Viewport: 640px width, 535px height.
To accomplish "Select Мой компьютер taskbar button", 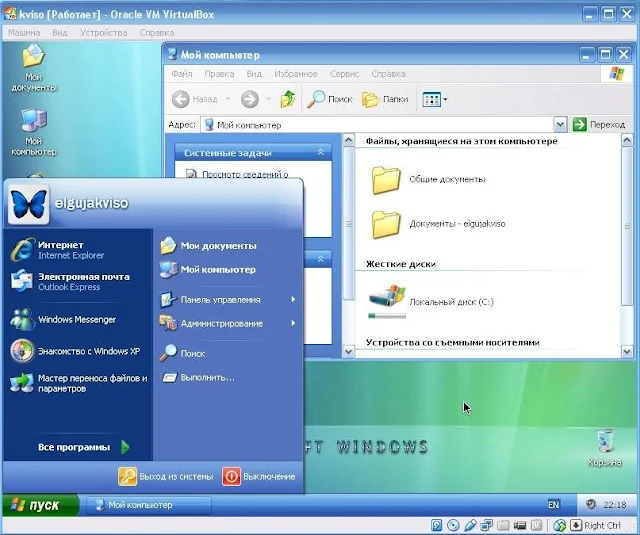I will click(149, 505).
